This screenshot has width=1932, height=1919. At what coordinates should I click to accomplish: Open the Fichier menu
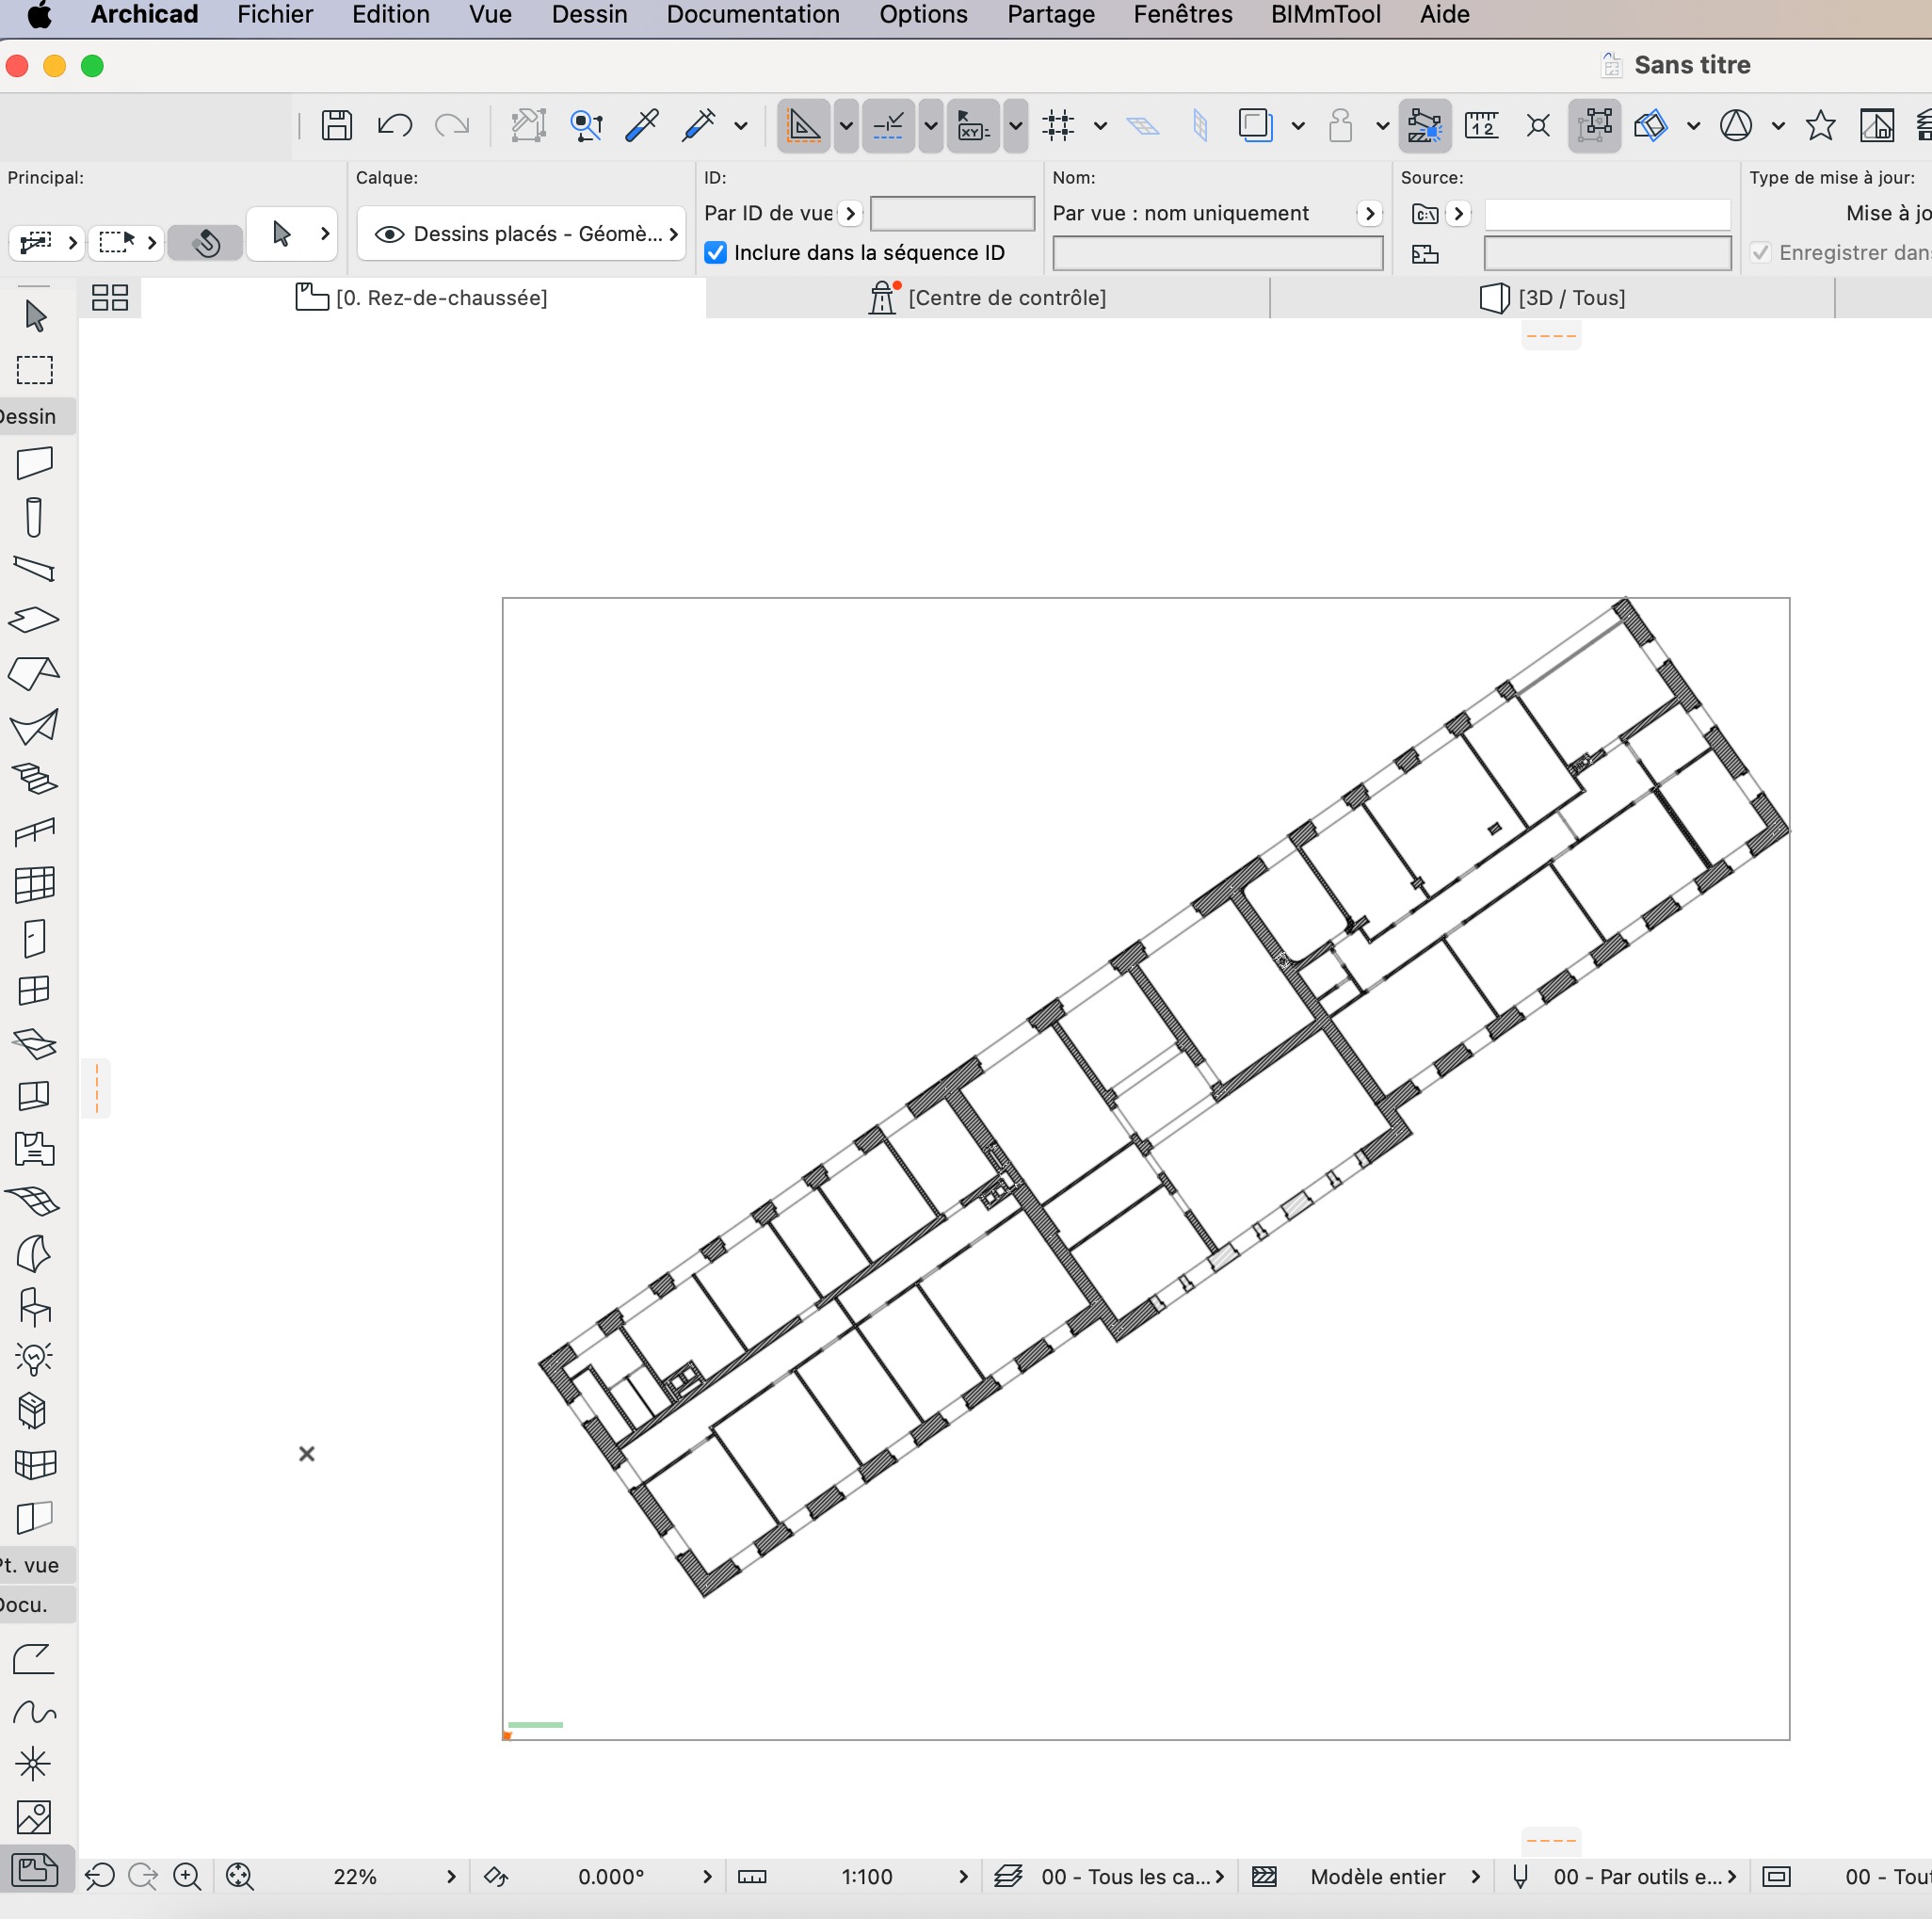pyautogui.click(x=275, y=15)
